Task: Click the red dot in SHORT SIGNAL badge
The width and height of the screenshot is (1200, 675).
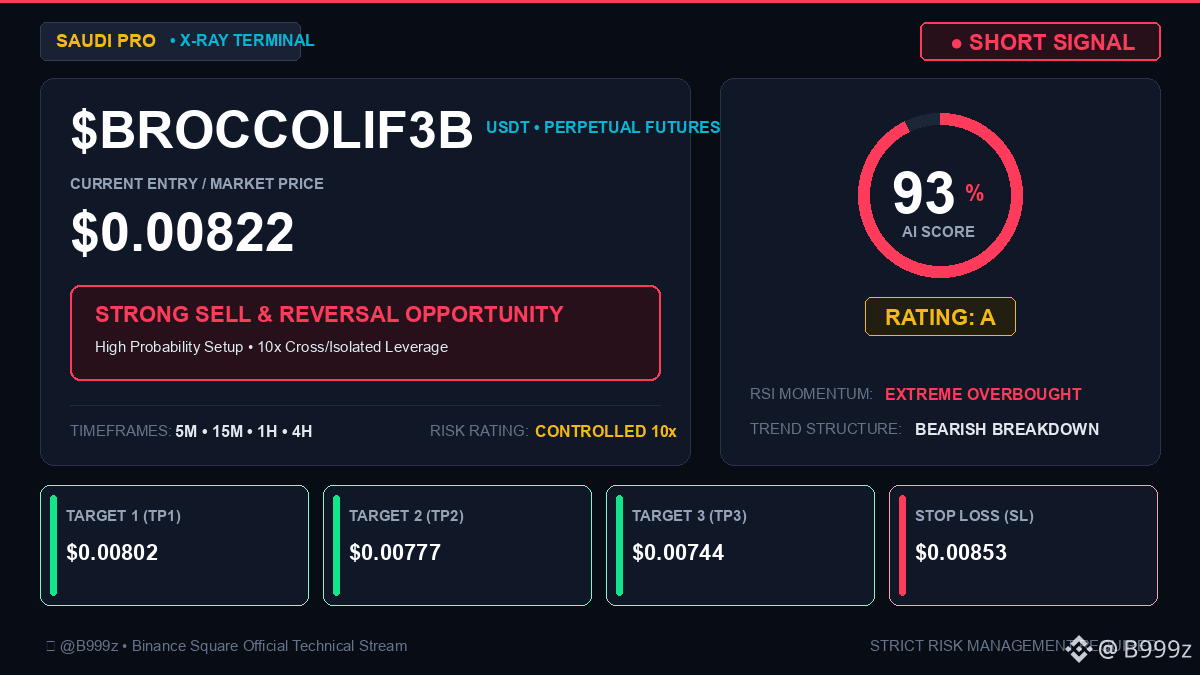Action: coord(956,44)
